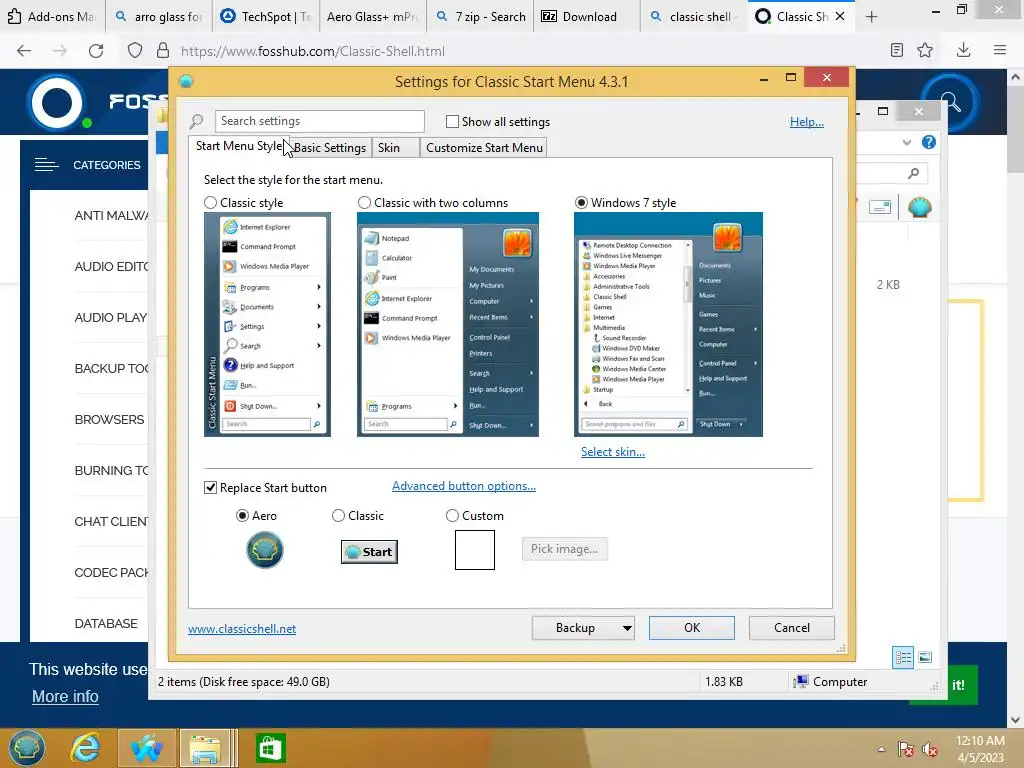Open File Explorer from the taskbar
This screenshot has width=1024, height=768.
pyautogui.click(x=204, y=748)
